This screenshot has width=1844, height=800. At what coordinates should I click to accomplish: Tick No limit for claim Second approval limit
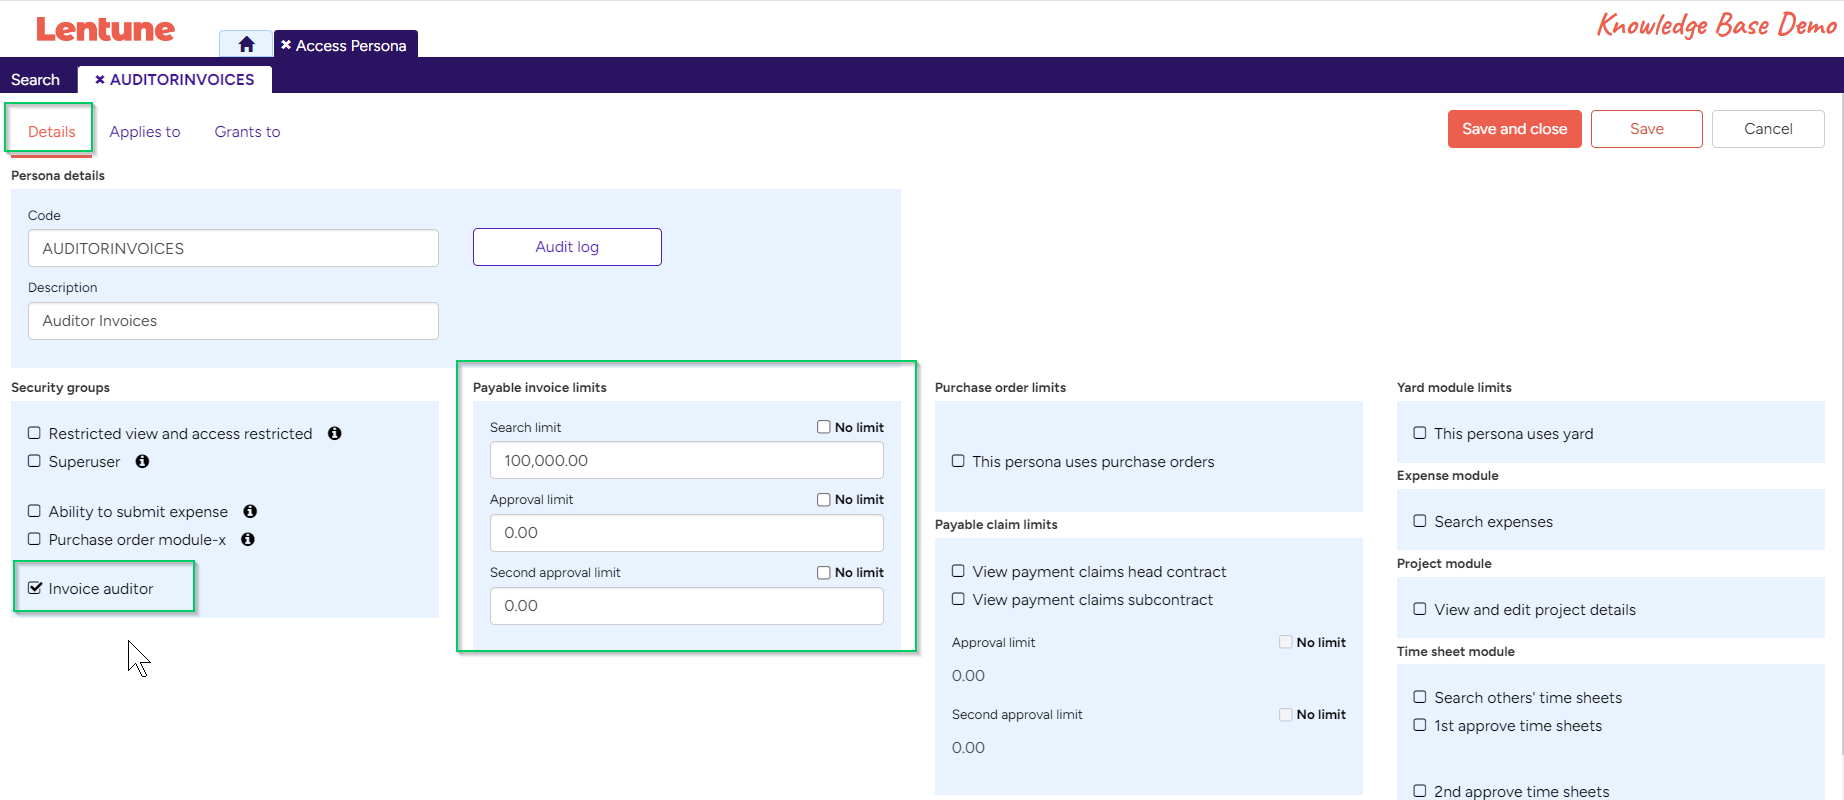pyautogui.click(x=1286, y=714)
